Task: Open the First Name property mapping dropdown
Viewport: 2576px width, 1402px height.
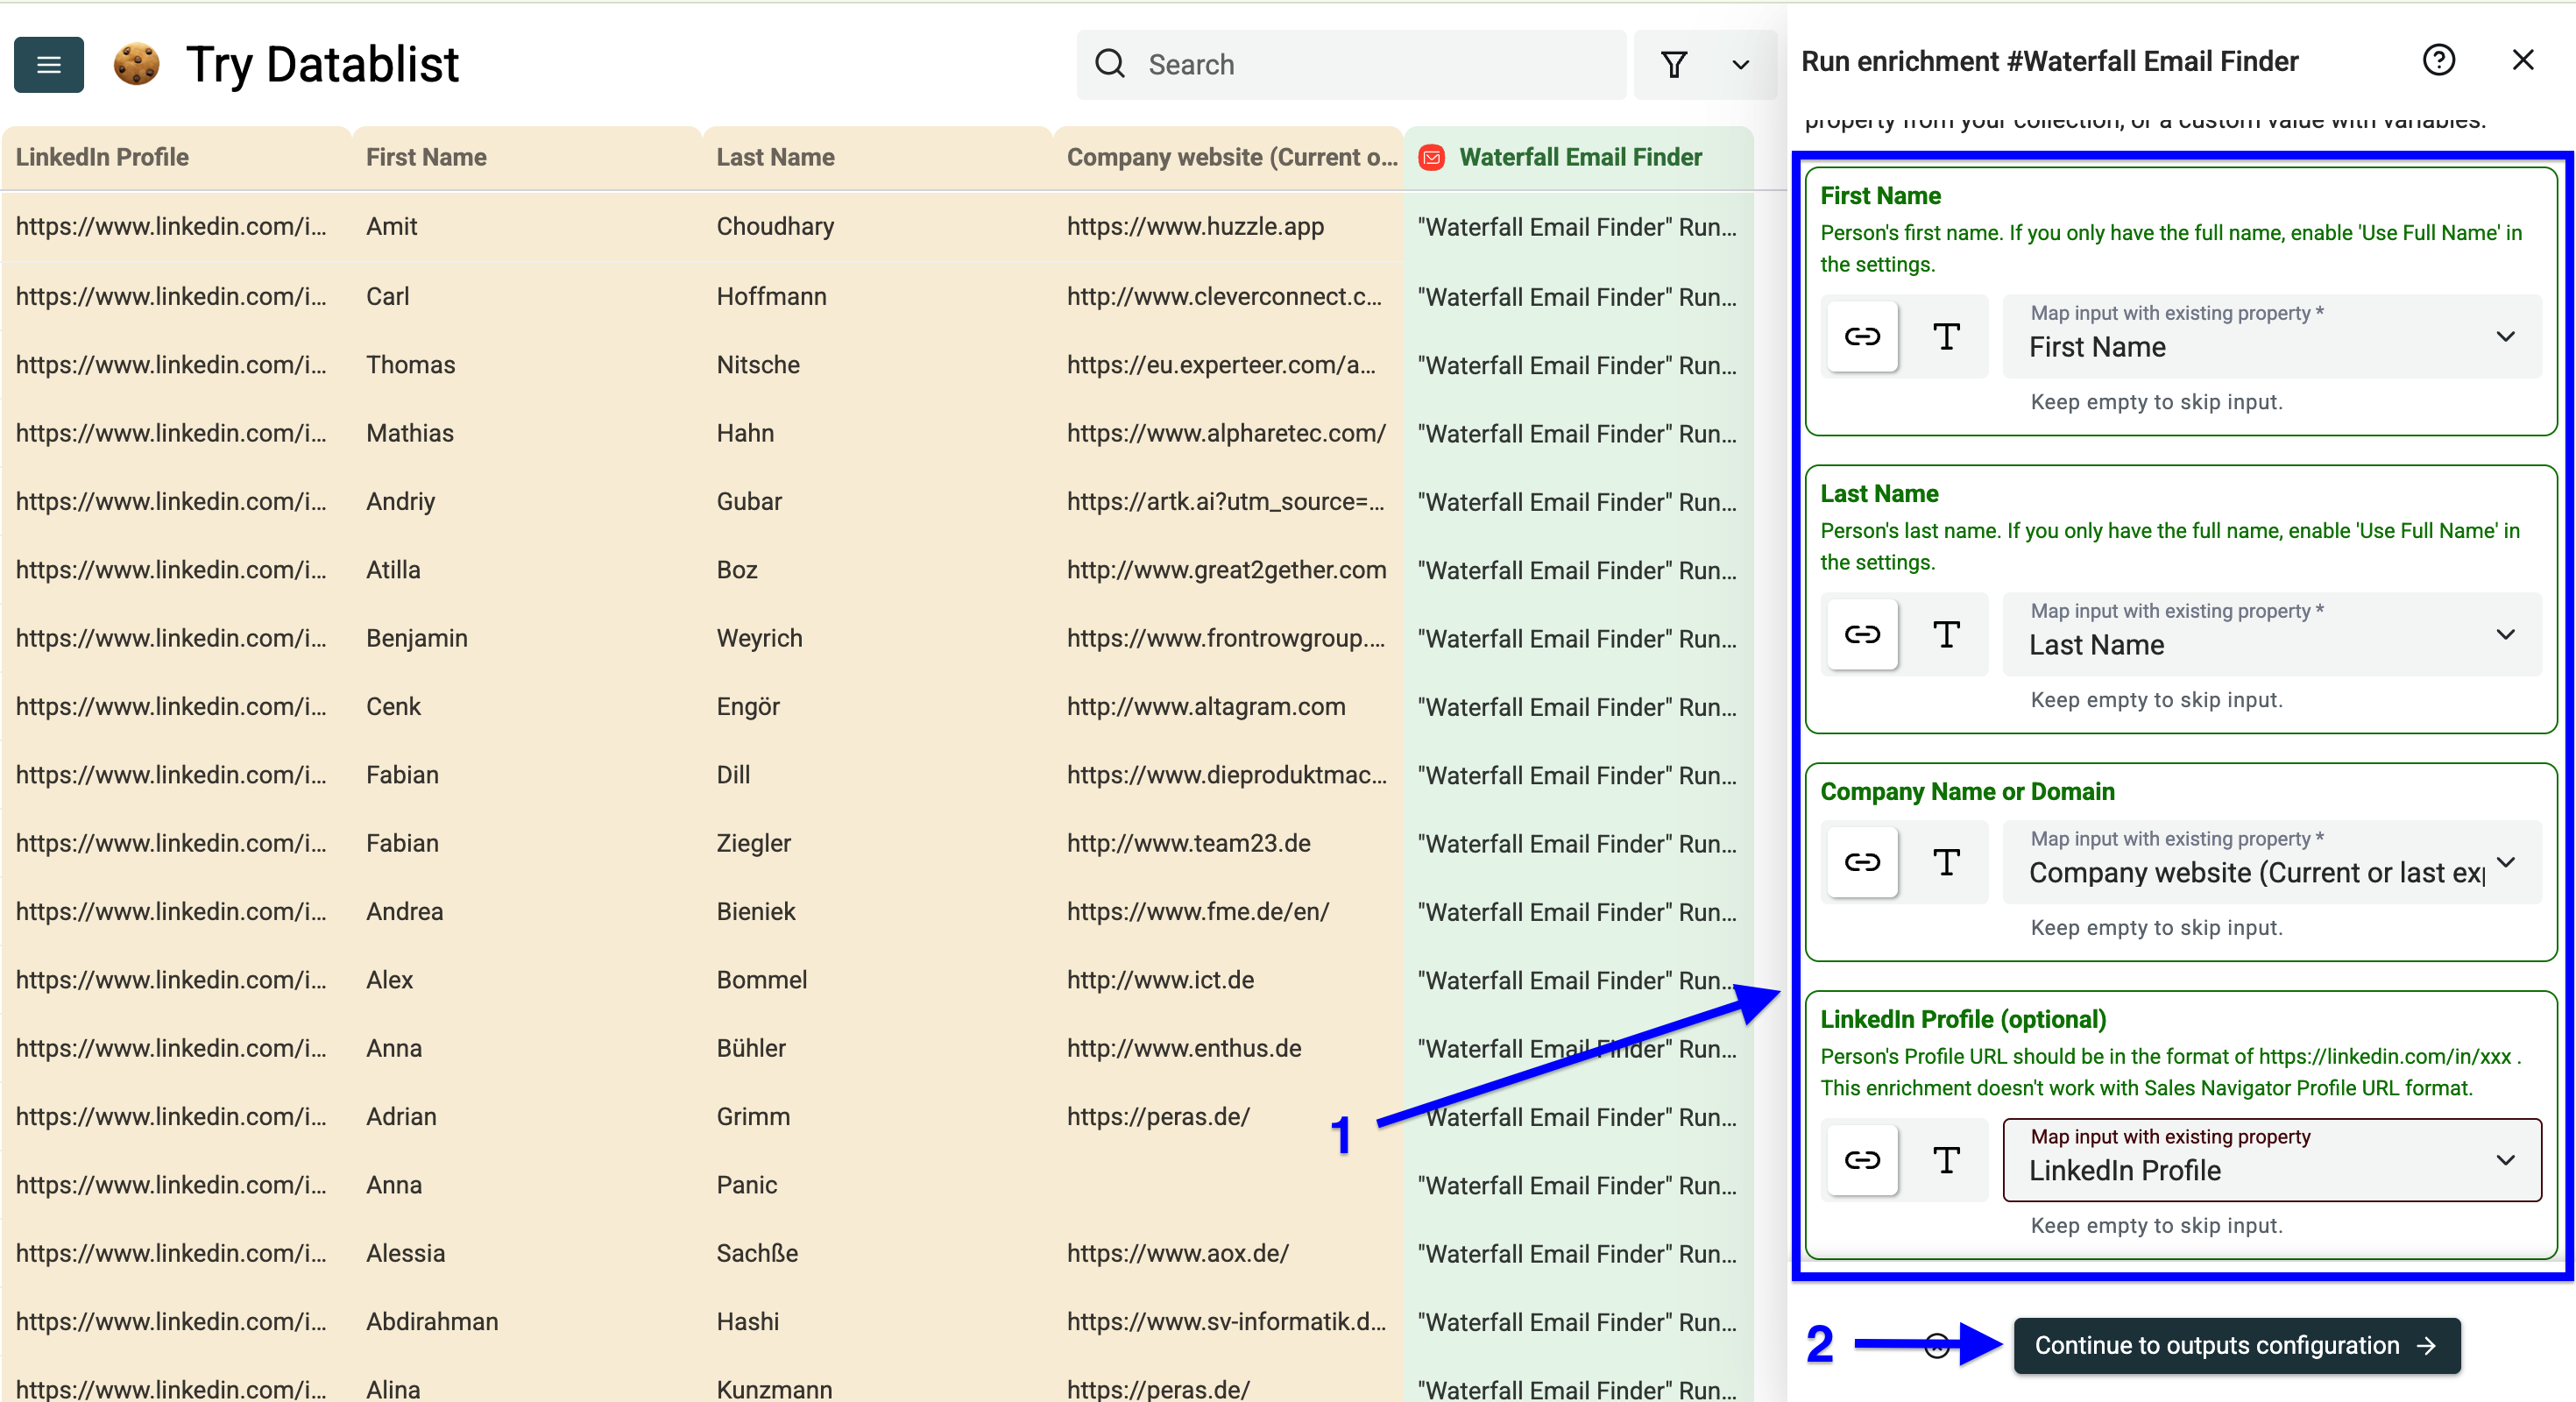Action: 2272,337
